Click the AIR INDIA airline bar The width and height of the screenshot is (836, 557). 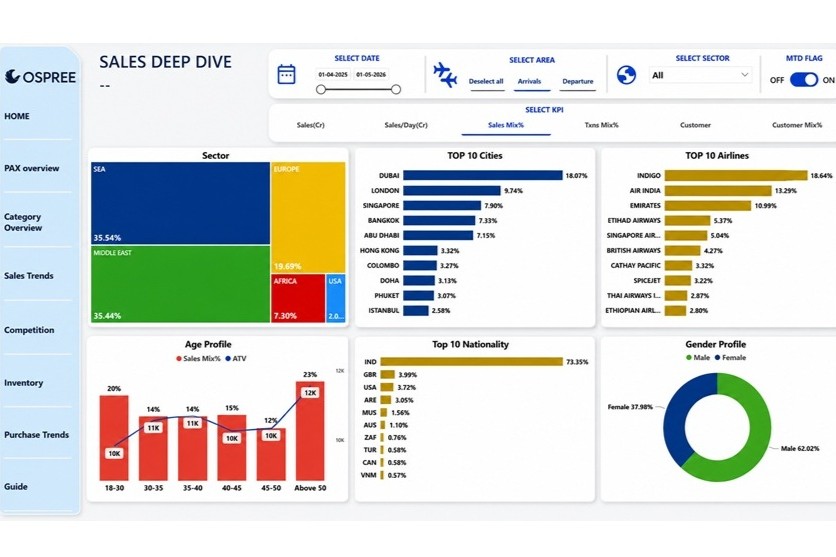(718, 190)
